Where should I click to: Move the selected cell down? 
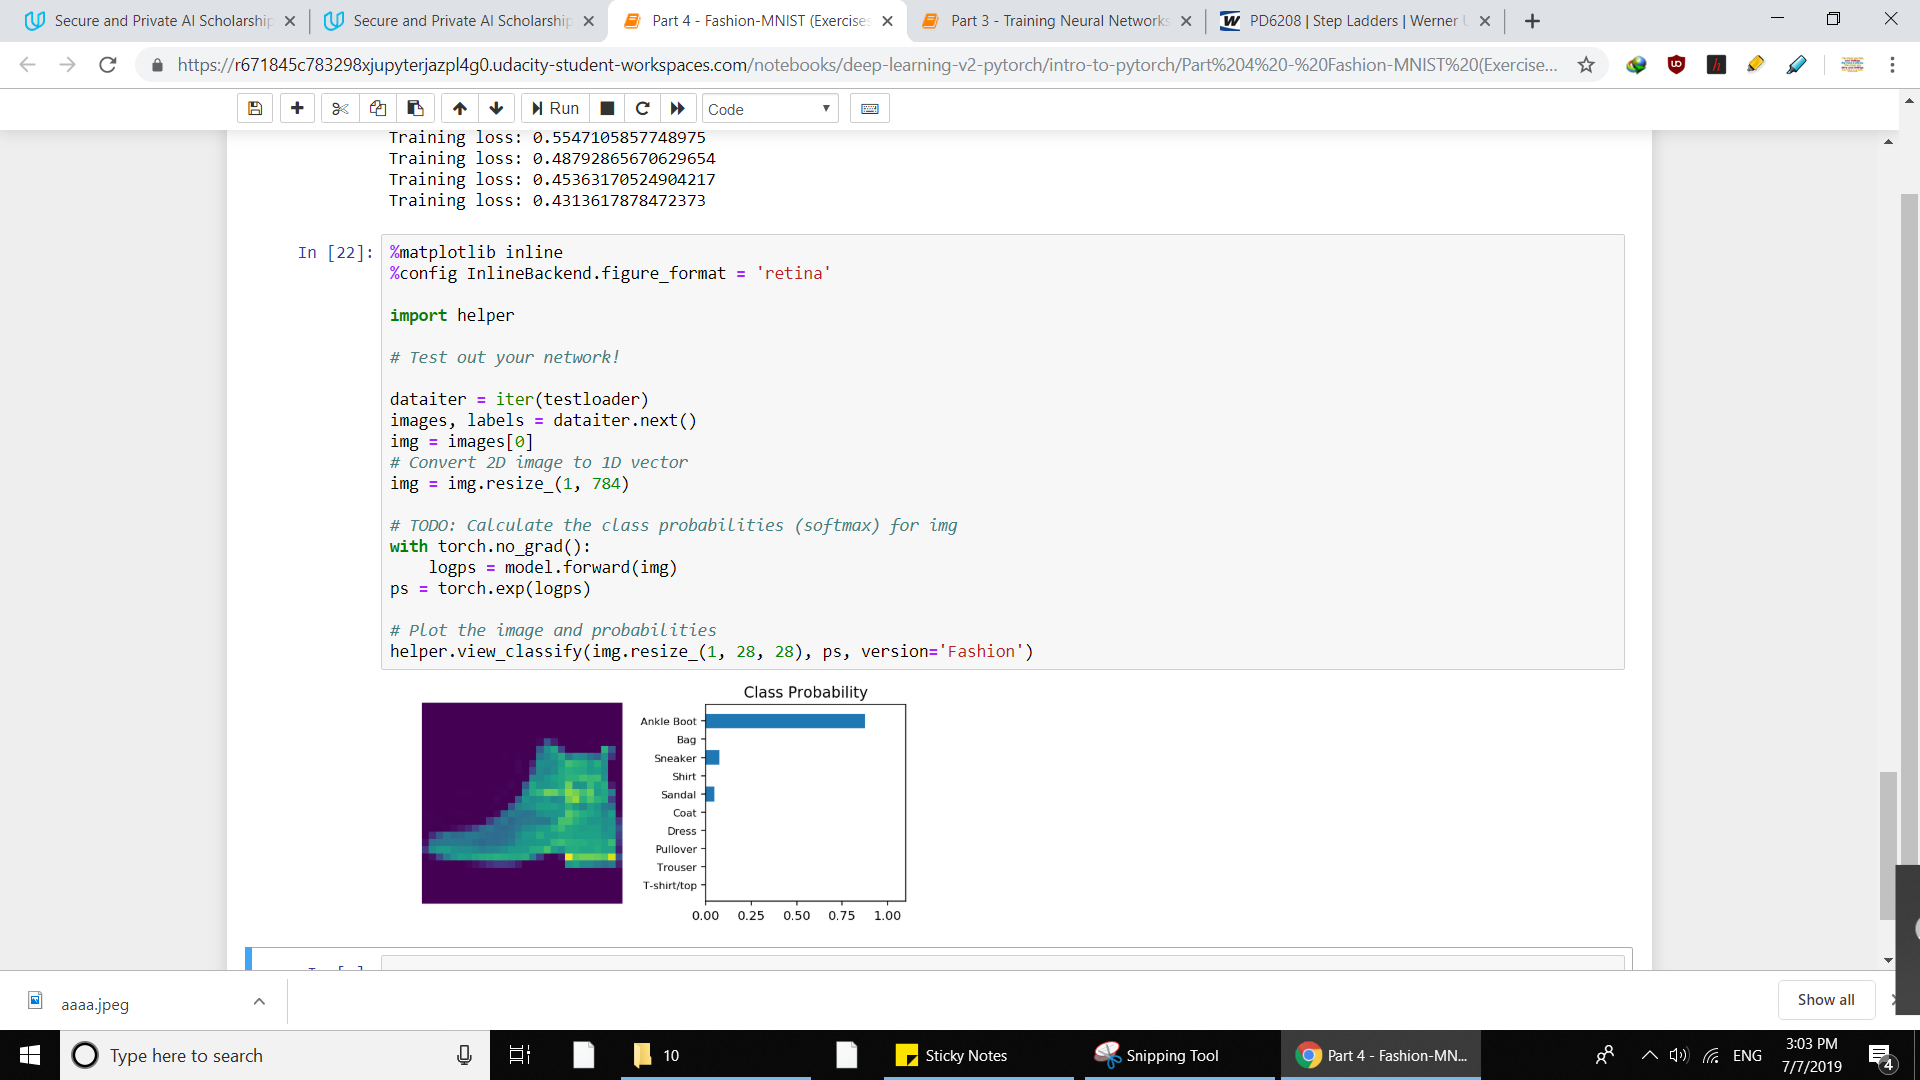[496, 109]
